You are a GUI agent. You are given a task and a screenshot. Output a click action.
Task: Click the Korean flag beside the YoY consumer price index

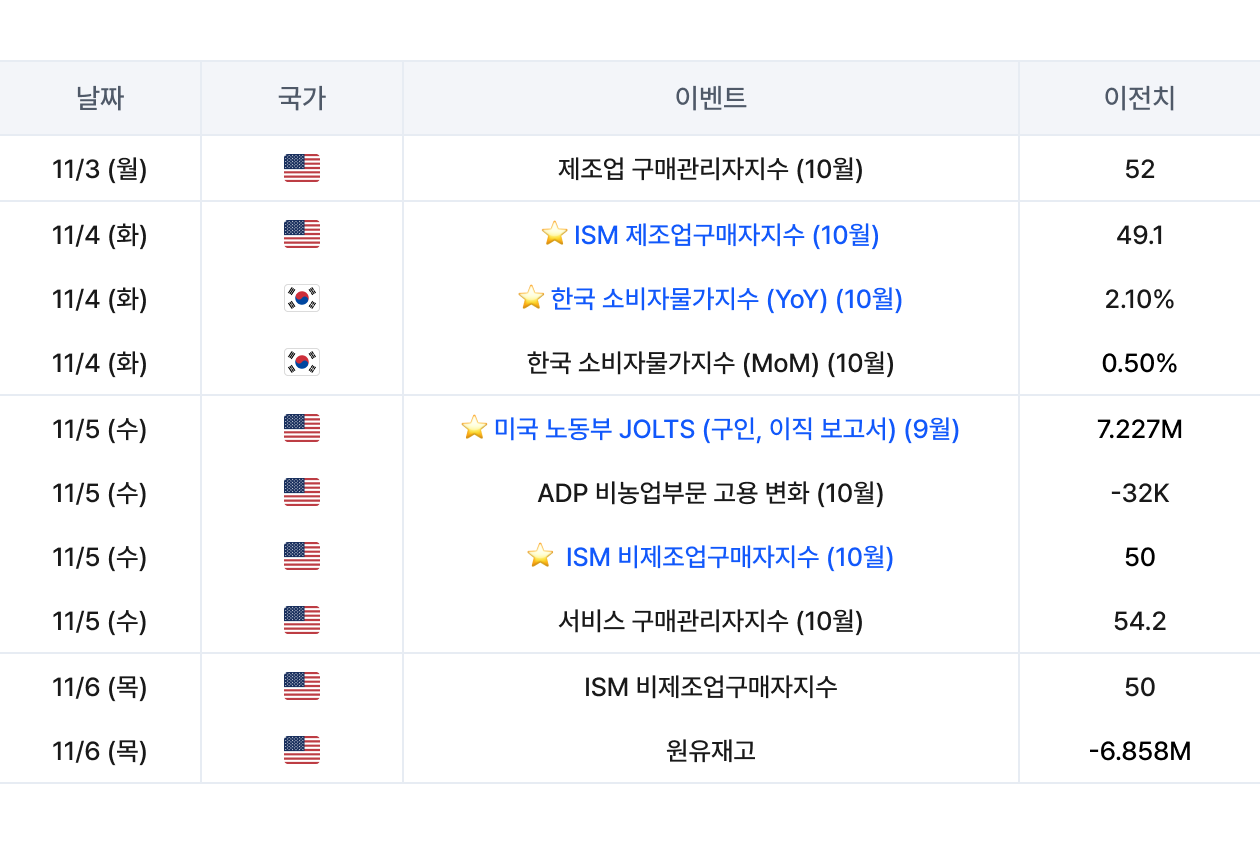(x=301, y=299)
